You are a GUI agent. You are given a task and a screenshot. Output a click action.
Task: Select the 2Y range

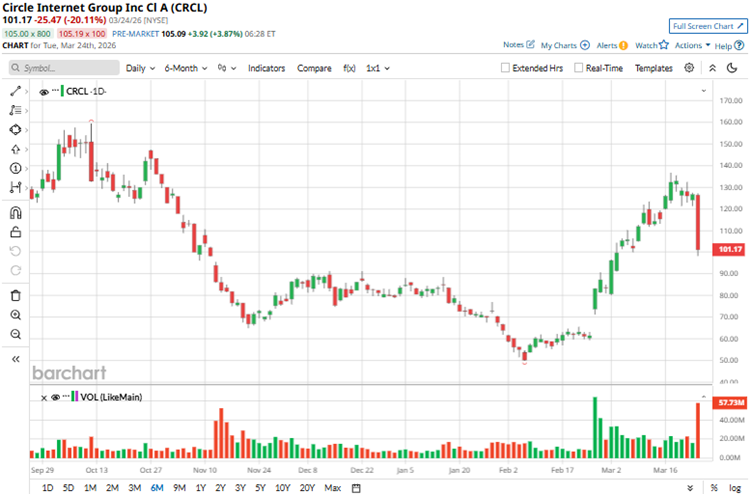(220, 488)
